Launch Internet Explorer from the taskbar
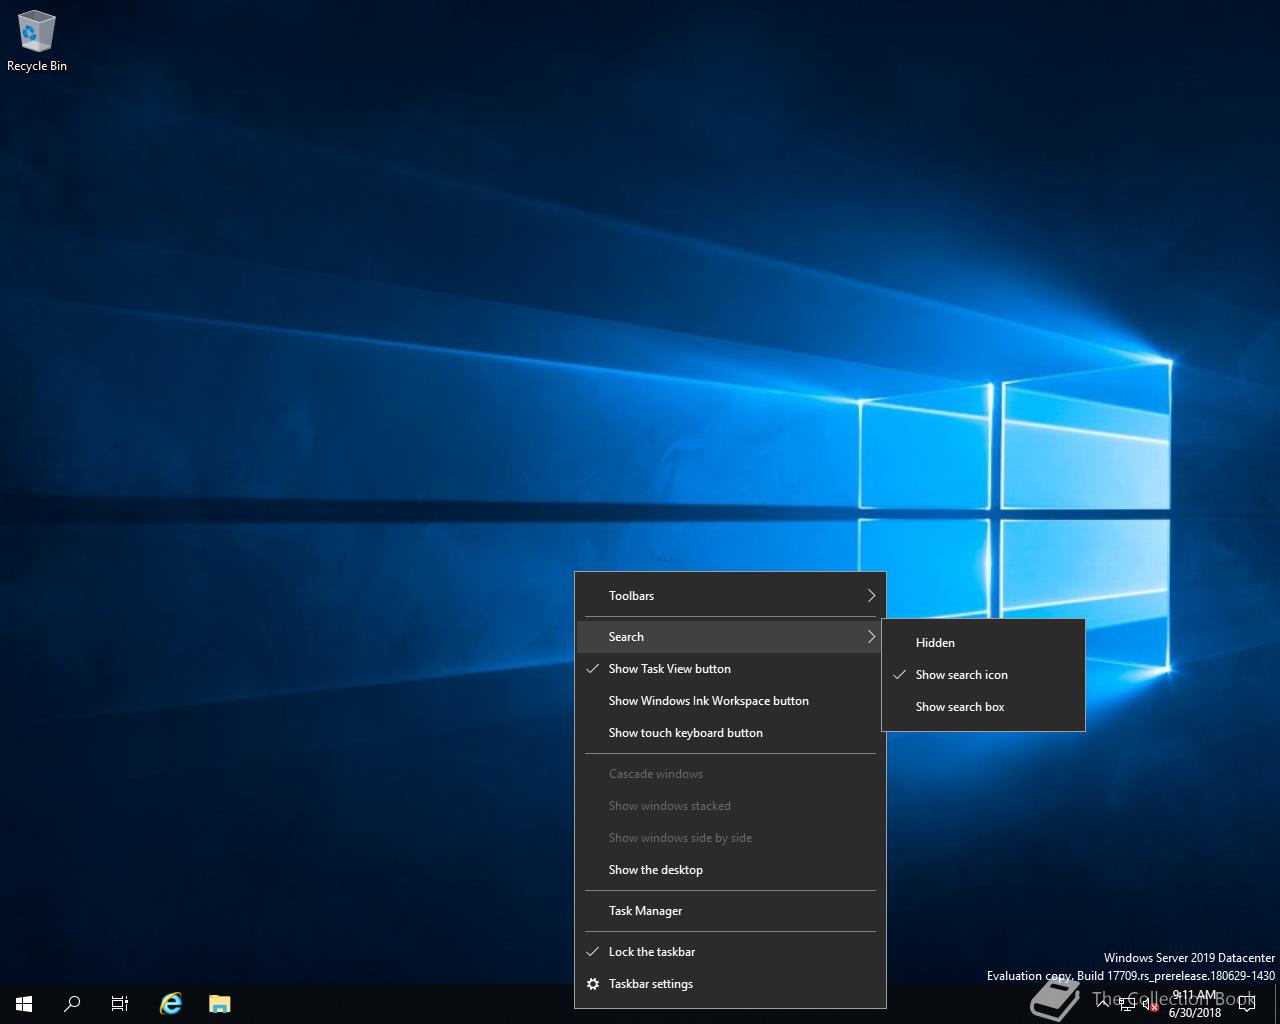This screenshot has height=1024, width=1280. click(x=171, y=1004)
